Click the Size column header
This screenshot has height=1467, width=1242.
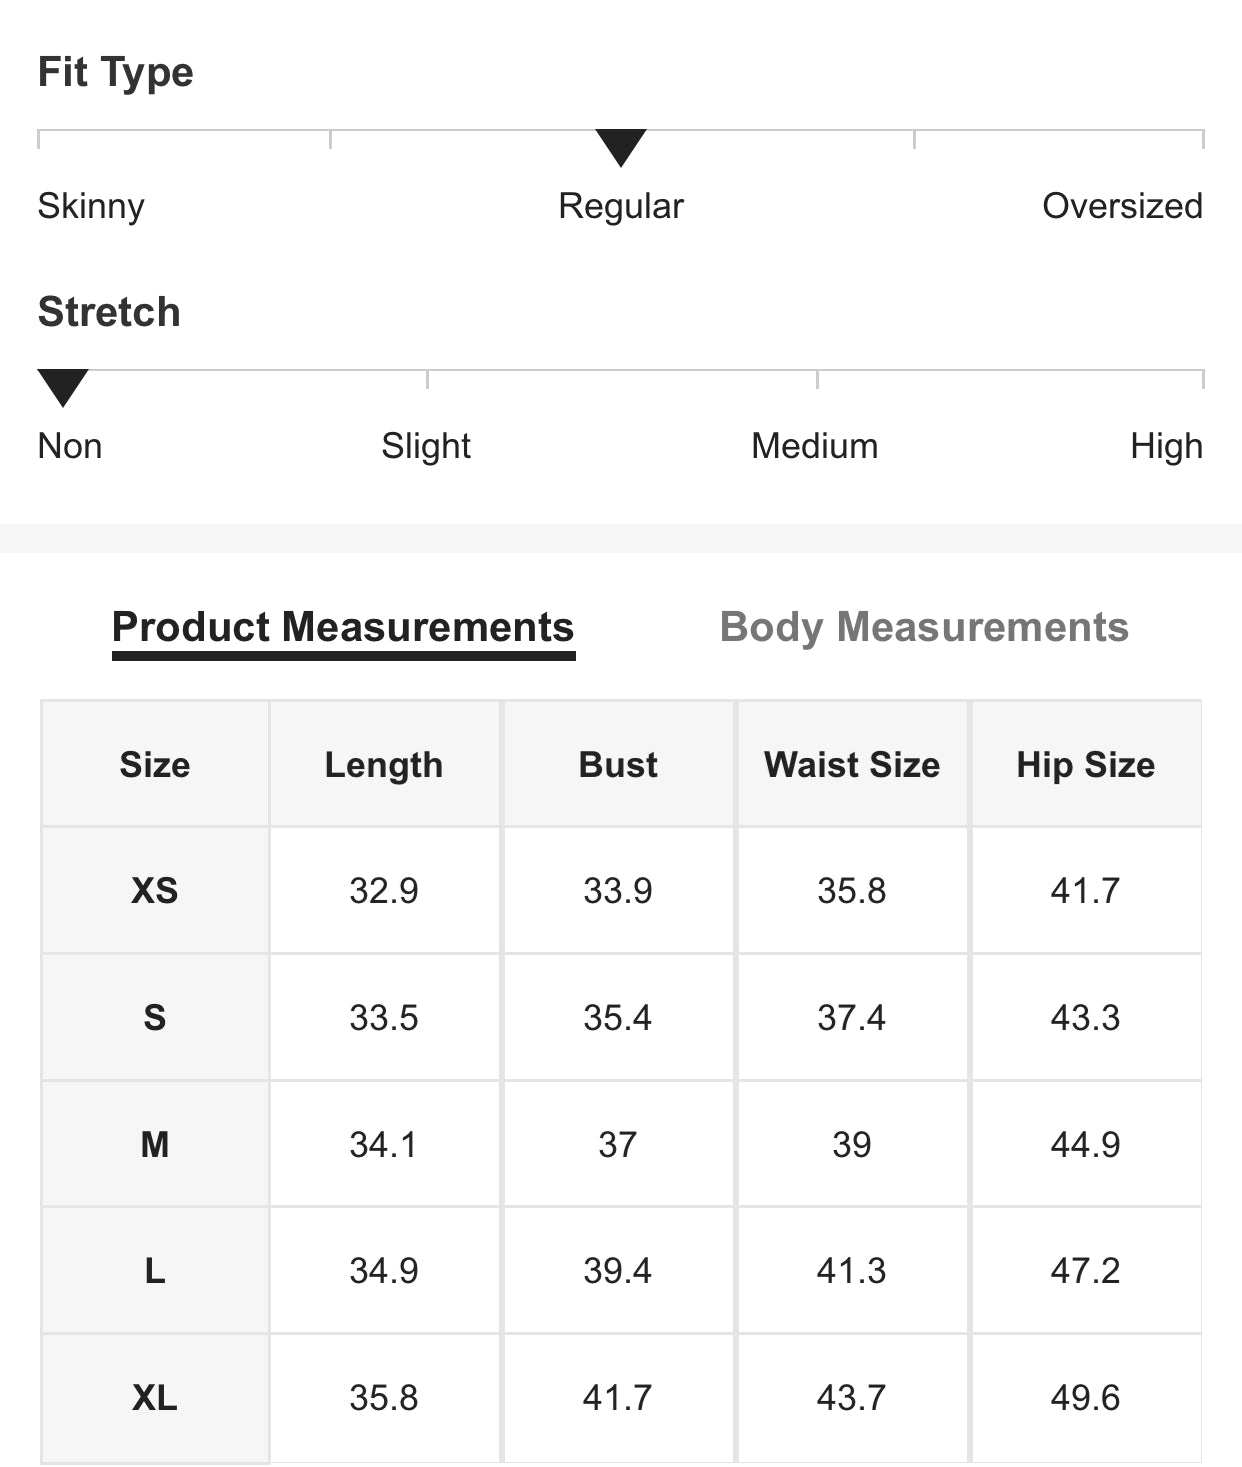pyautogui.click(x=155, y=765)
